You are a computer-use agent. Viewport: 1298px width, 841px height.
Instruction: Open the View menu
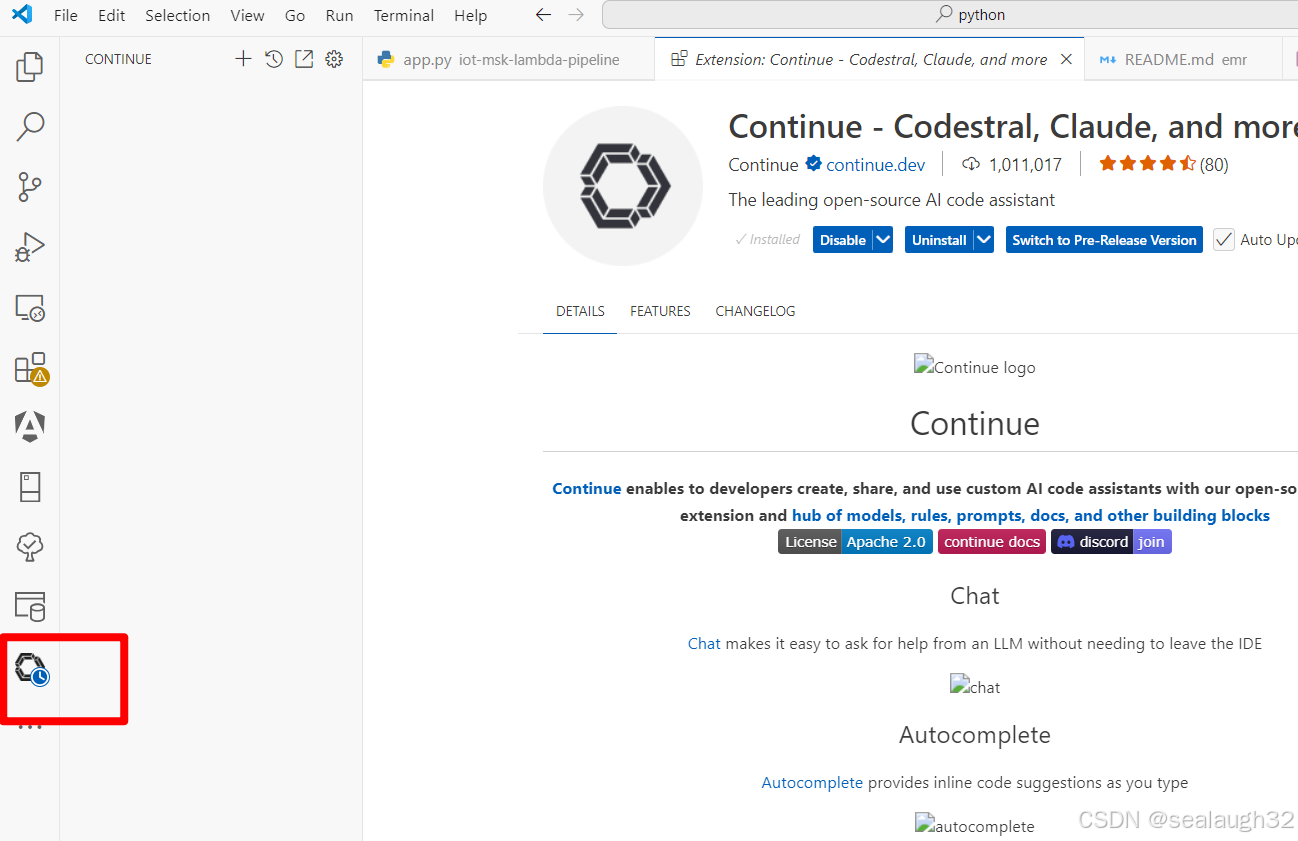247,15
